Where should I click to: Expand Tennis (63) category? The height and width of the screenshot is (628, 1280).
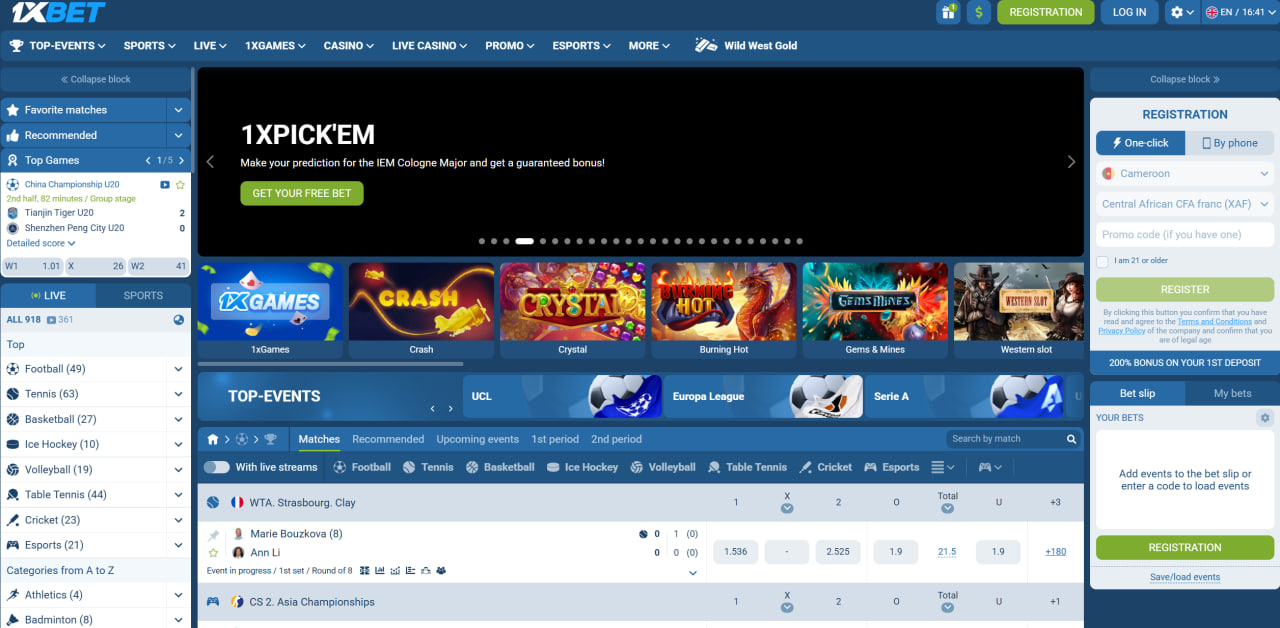pos(178,394)
